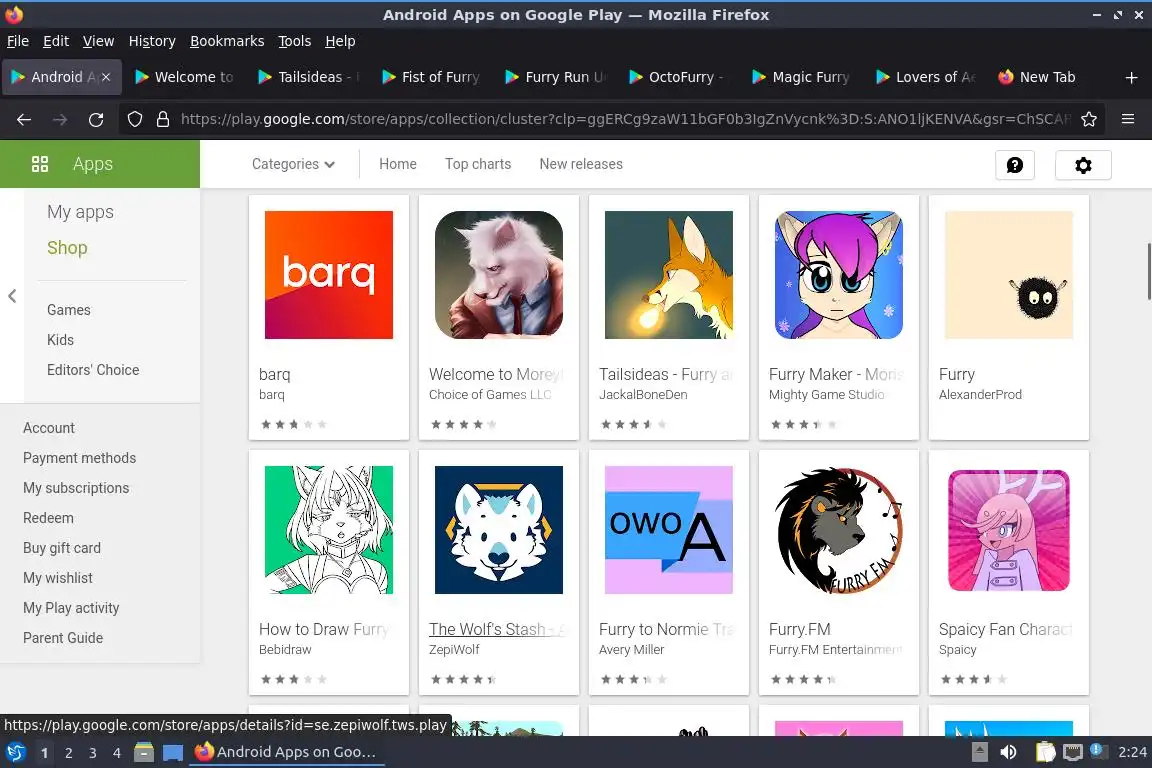Open the Furry Maker app icon
1152x768 pixels.
[x=838, y=275]
